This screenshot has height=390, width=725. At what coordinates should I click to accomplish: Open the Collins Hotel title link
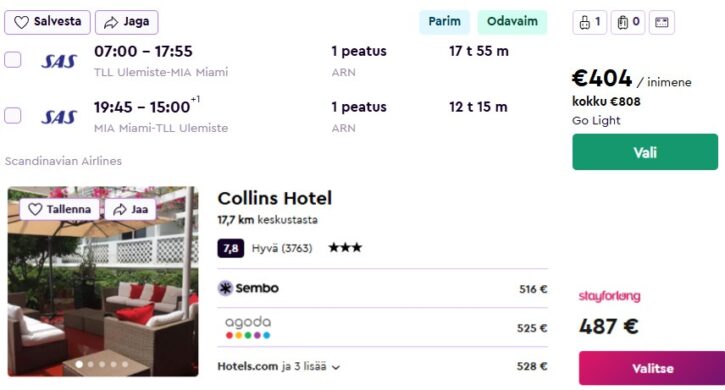[x=275, y=198]
